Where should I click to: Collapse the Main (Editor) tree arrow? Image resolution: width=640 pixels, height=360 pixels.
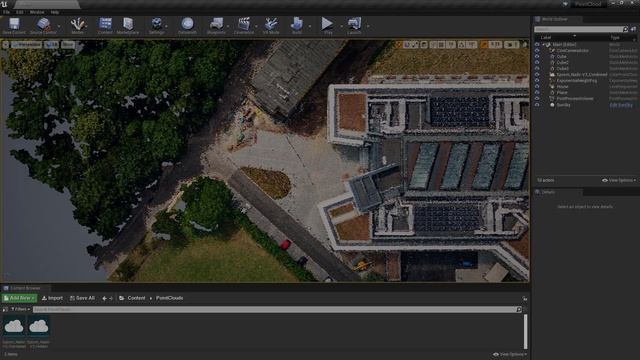click(544, 44)
